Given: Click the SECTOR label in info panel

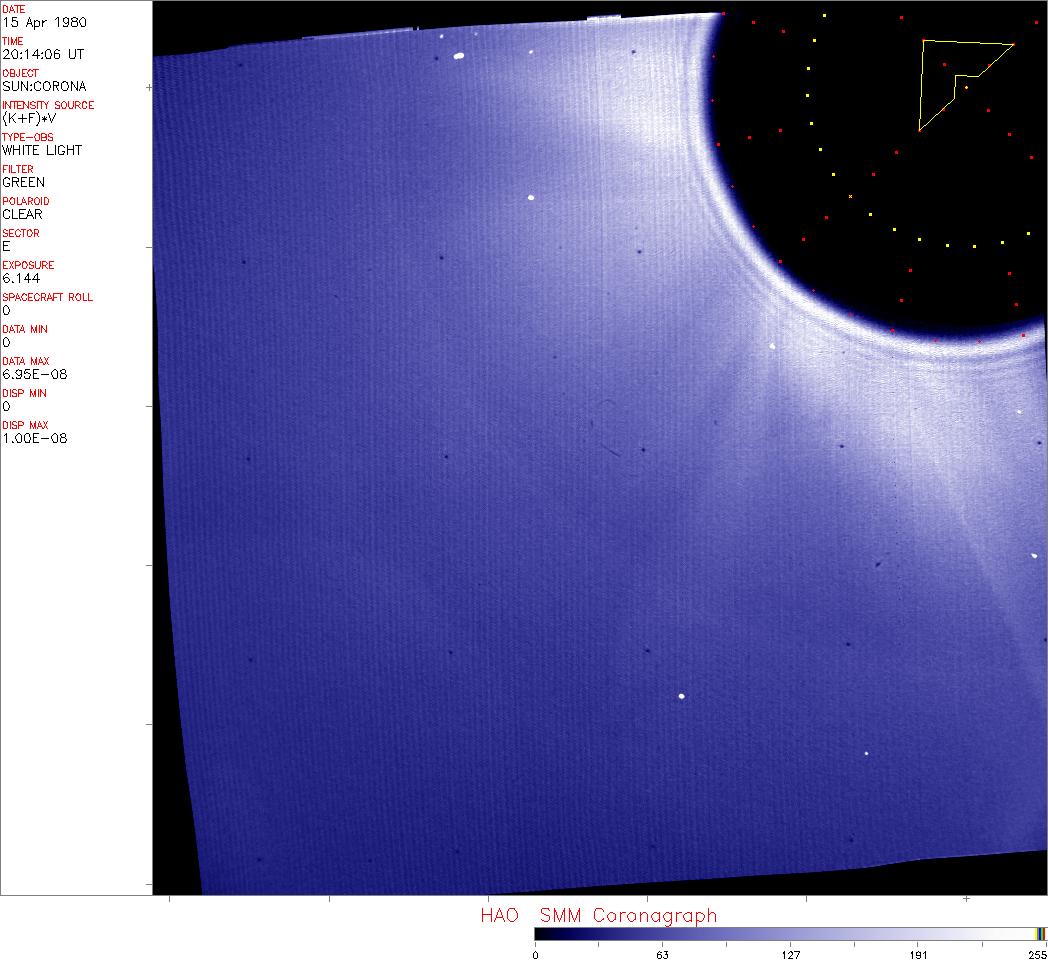Looking at the screenshot, I should click(x=21, y=233).
